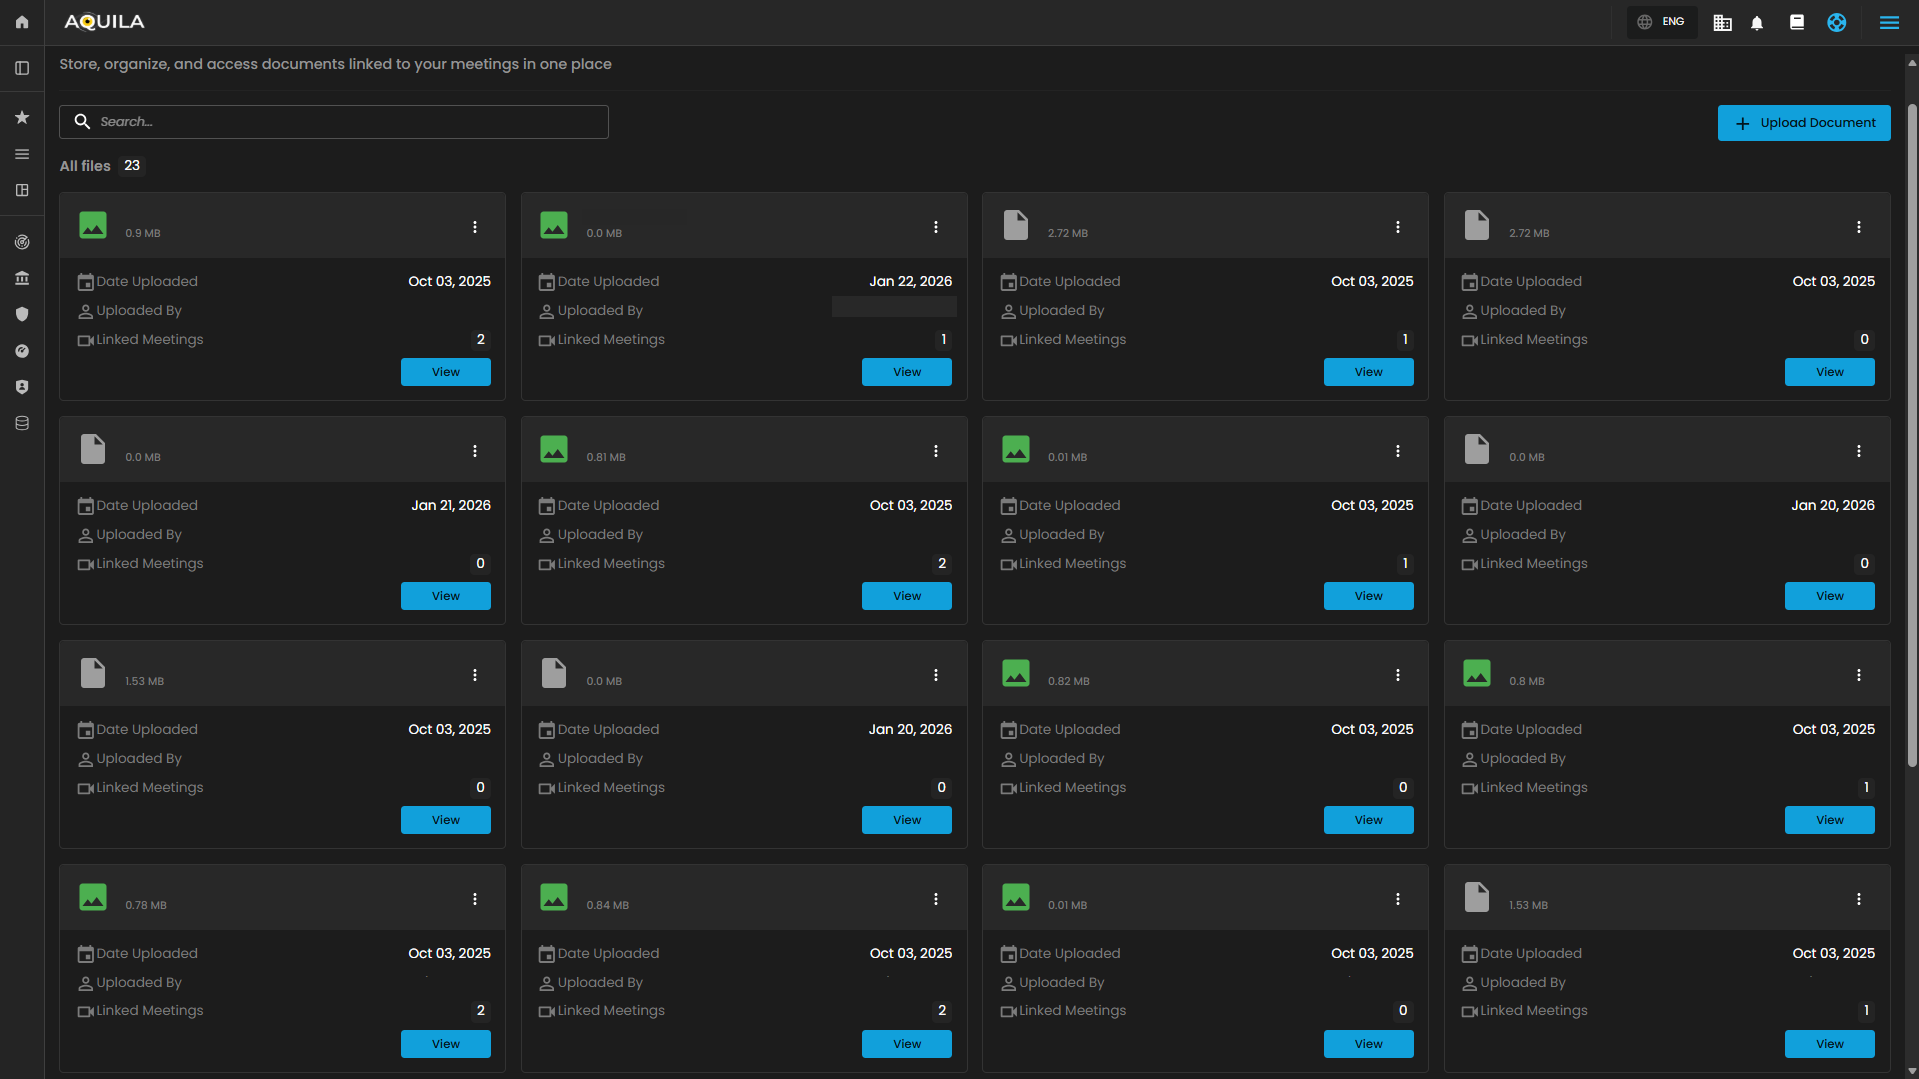The image size is (1919, 1079).
Task: Open the database icon in sidebar
Action: click(22, 423)
